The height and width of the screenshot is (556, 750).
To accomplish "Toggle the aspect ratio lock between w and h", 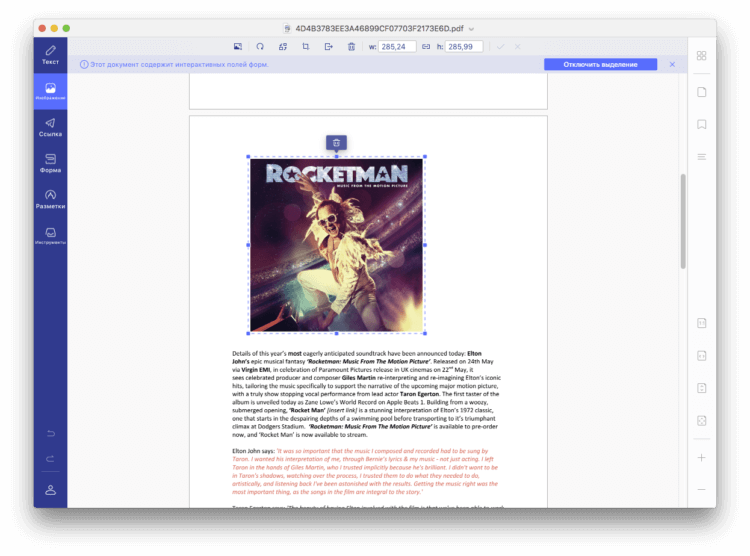I will (425, 46).
